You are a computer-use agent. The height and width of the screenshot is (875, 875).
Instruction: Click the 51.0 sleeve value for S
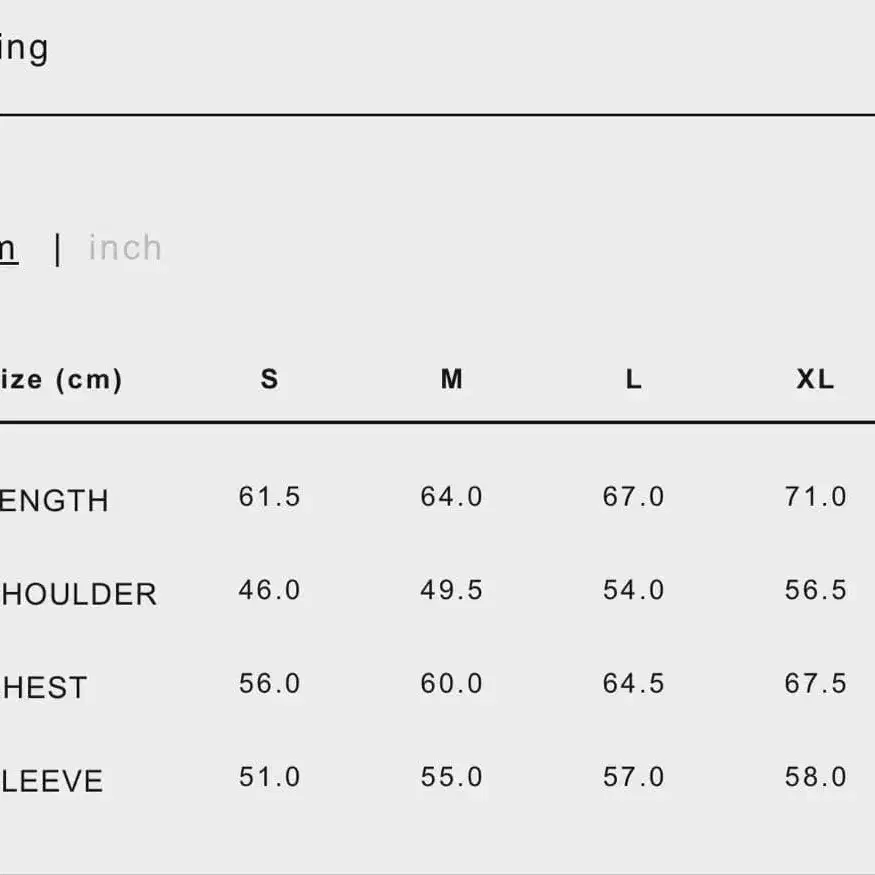[x=270, y=777]
